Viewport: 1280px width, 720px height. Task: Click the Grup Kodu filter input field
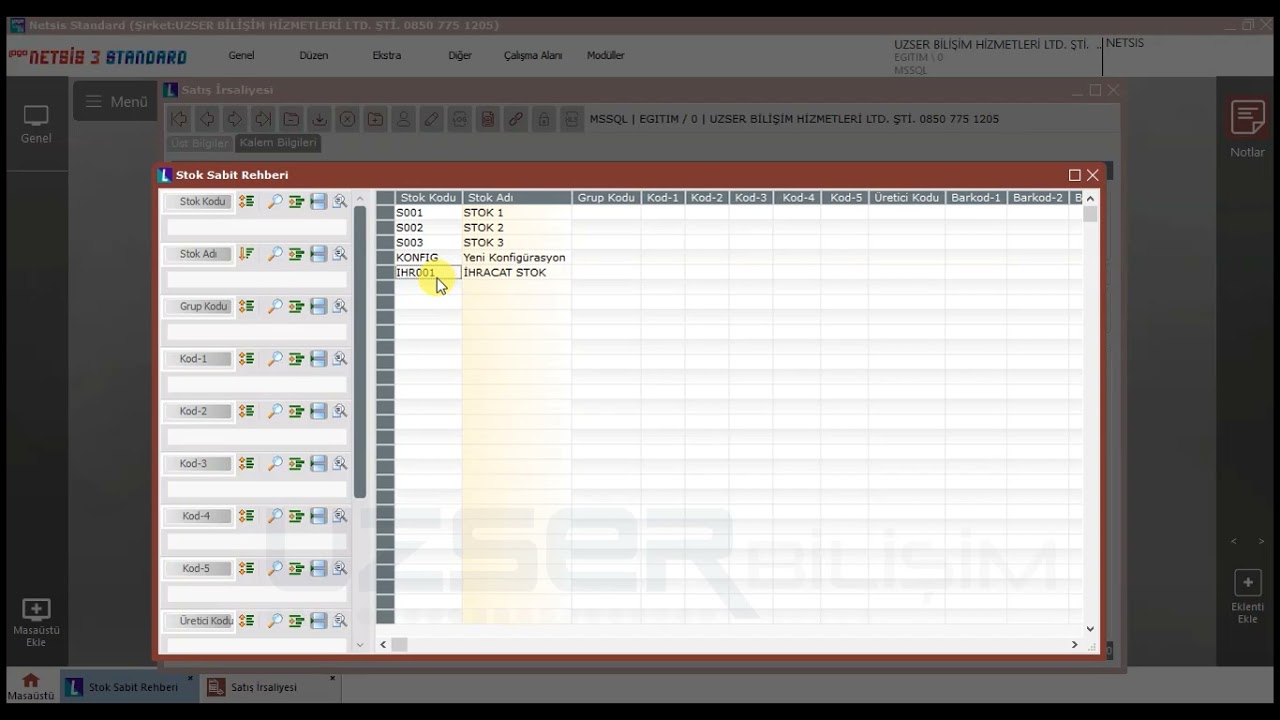257,332
